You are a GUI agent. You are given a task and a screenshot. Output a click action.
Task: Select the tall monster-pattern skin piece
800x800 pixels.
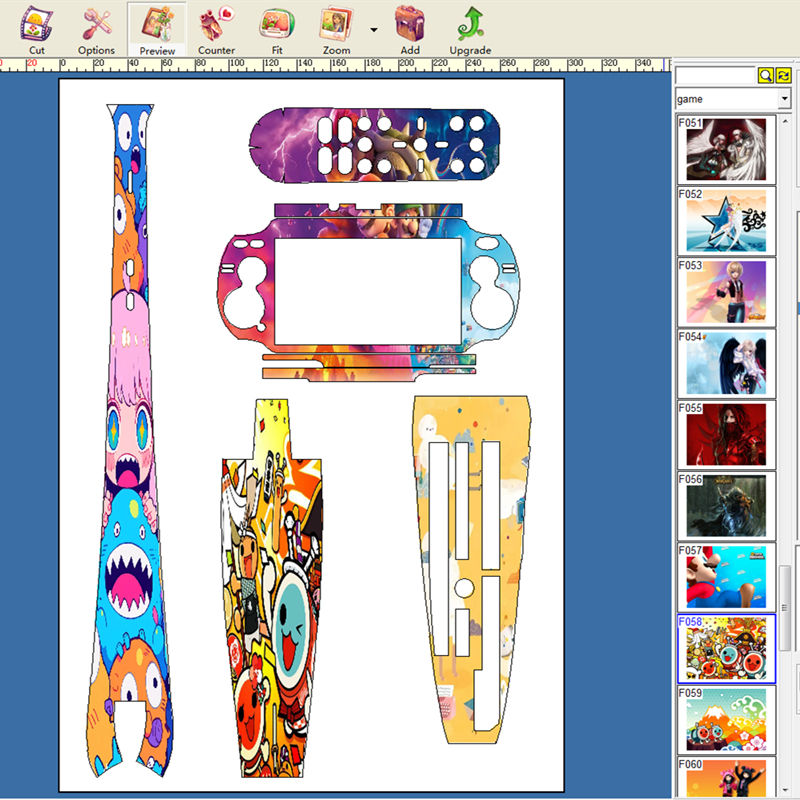click(130, 440)
